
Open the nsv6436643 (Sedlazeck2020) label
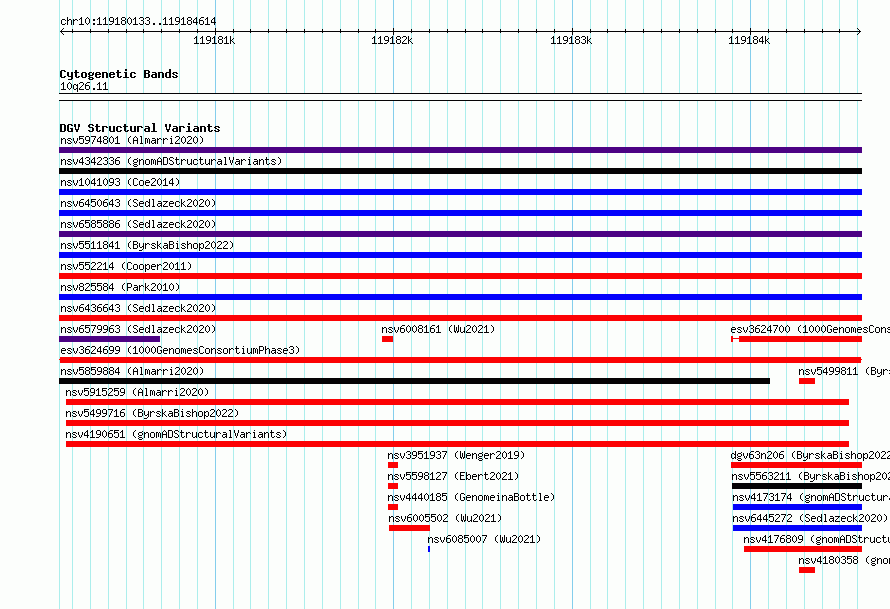coord(138,308)
